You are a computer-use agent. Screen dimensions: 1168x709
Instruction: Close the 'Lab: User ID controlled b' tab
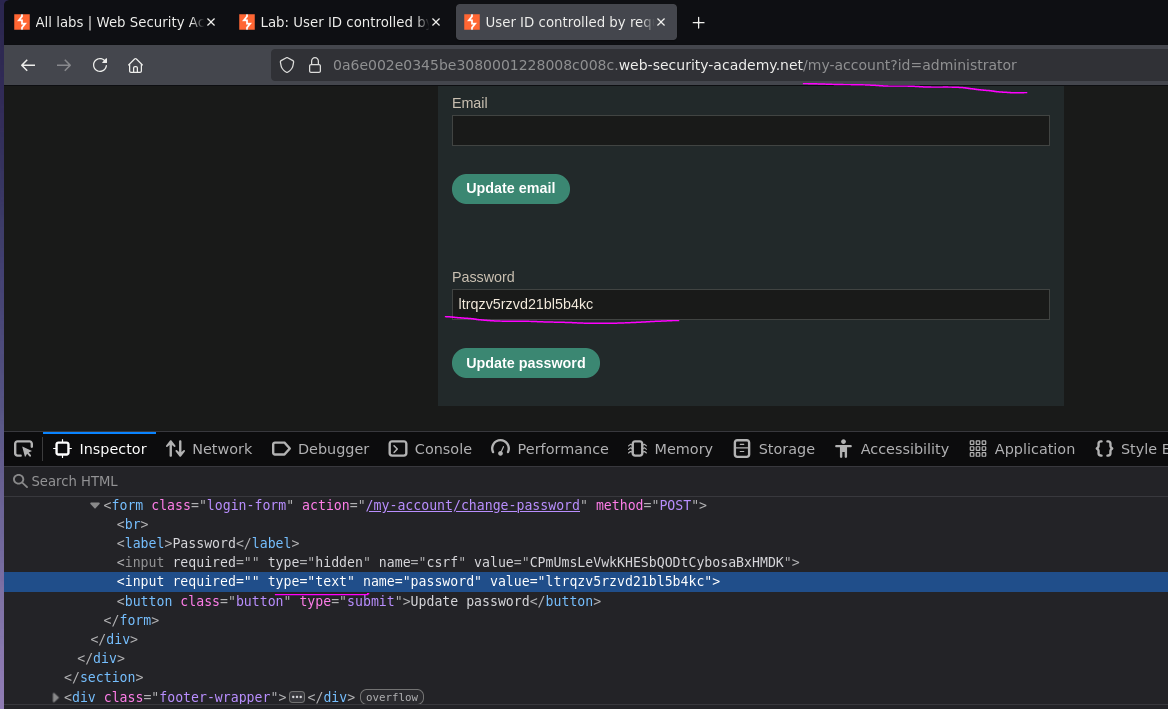click(x=436, y=22)
